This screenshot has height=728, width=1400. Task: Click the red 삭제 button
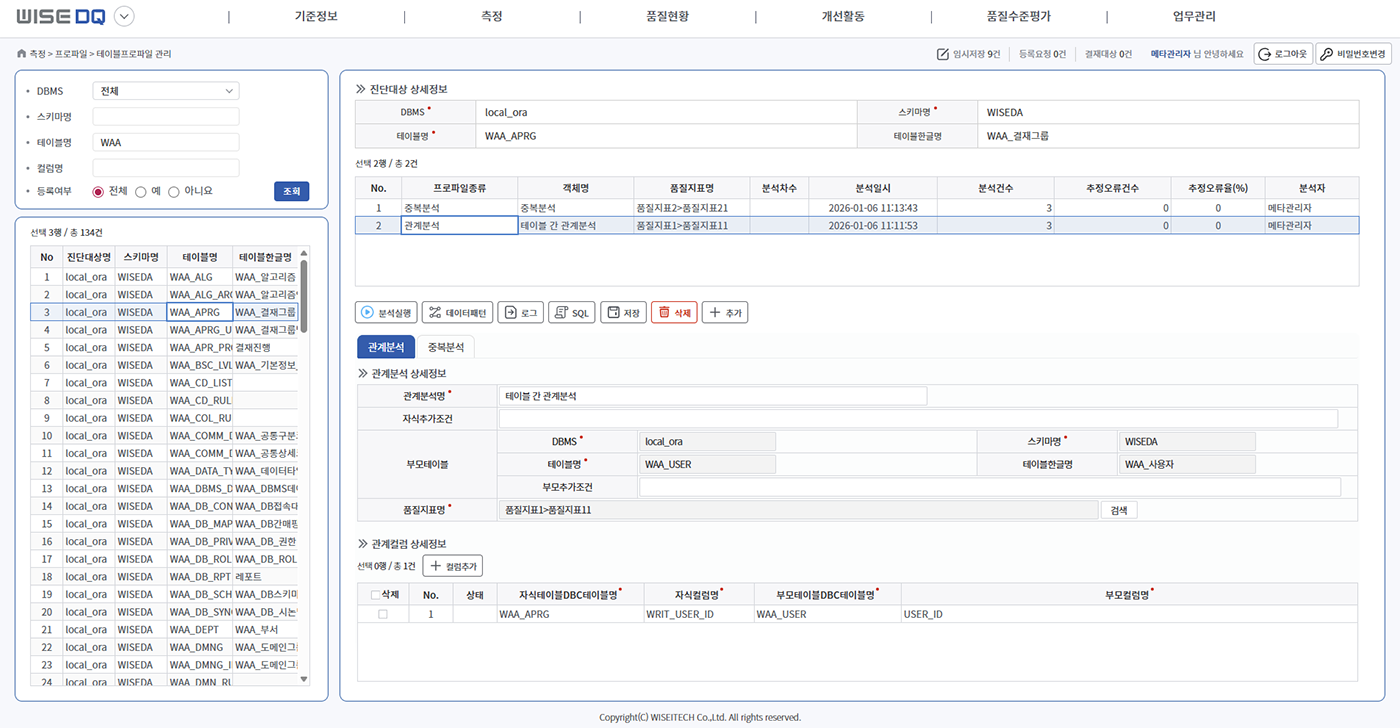(674, 313)
